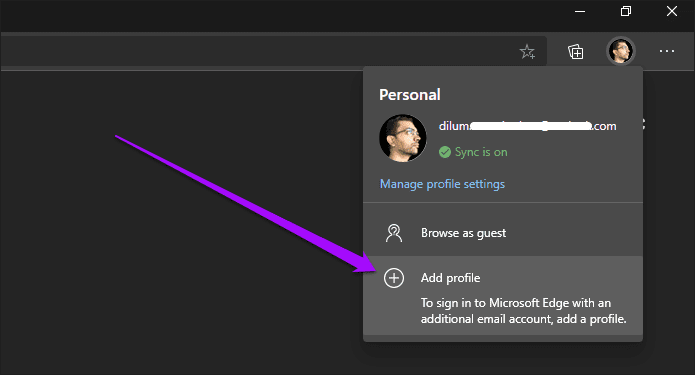Close the Edge window
Viewport: 695px width, 375px height.
tap(672, 12)
